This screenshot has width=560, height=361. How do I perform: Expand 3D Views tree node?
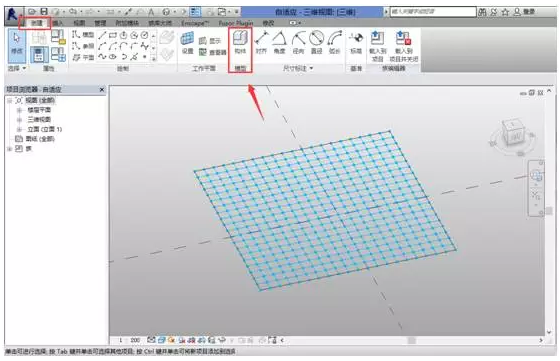[x=19, y=120]
